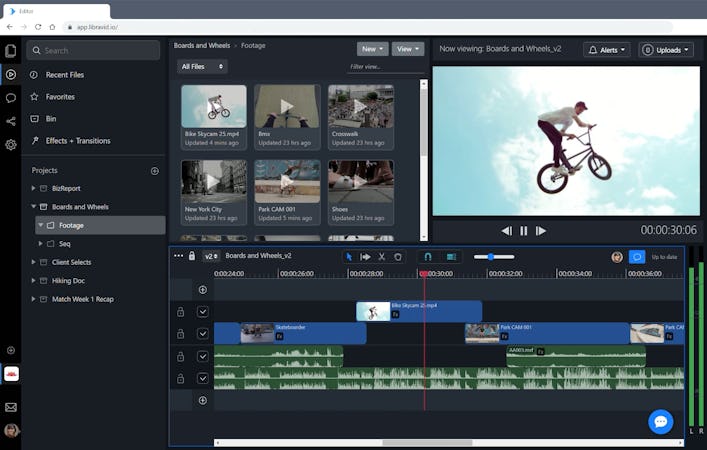Open the share icon in left sidebar
The image size is (707, 450).
[x=10, y=121]
